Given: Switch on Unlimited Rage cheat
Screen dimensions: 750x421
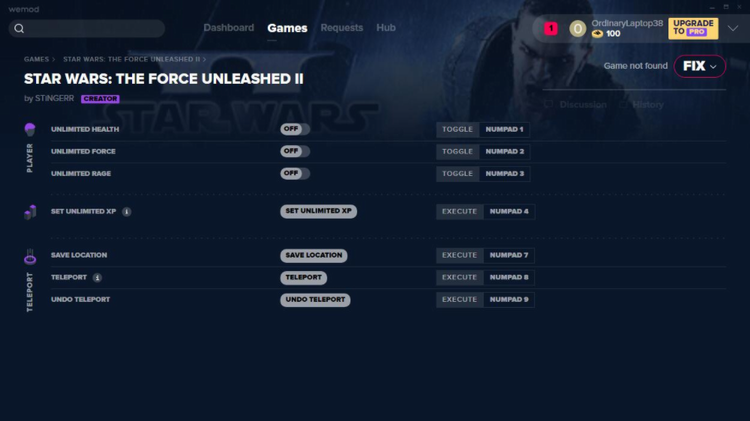Looking at the screenshot, I should [295, 174].
